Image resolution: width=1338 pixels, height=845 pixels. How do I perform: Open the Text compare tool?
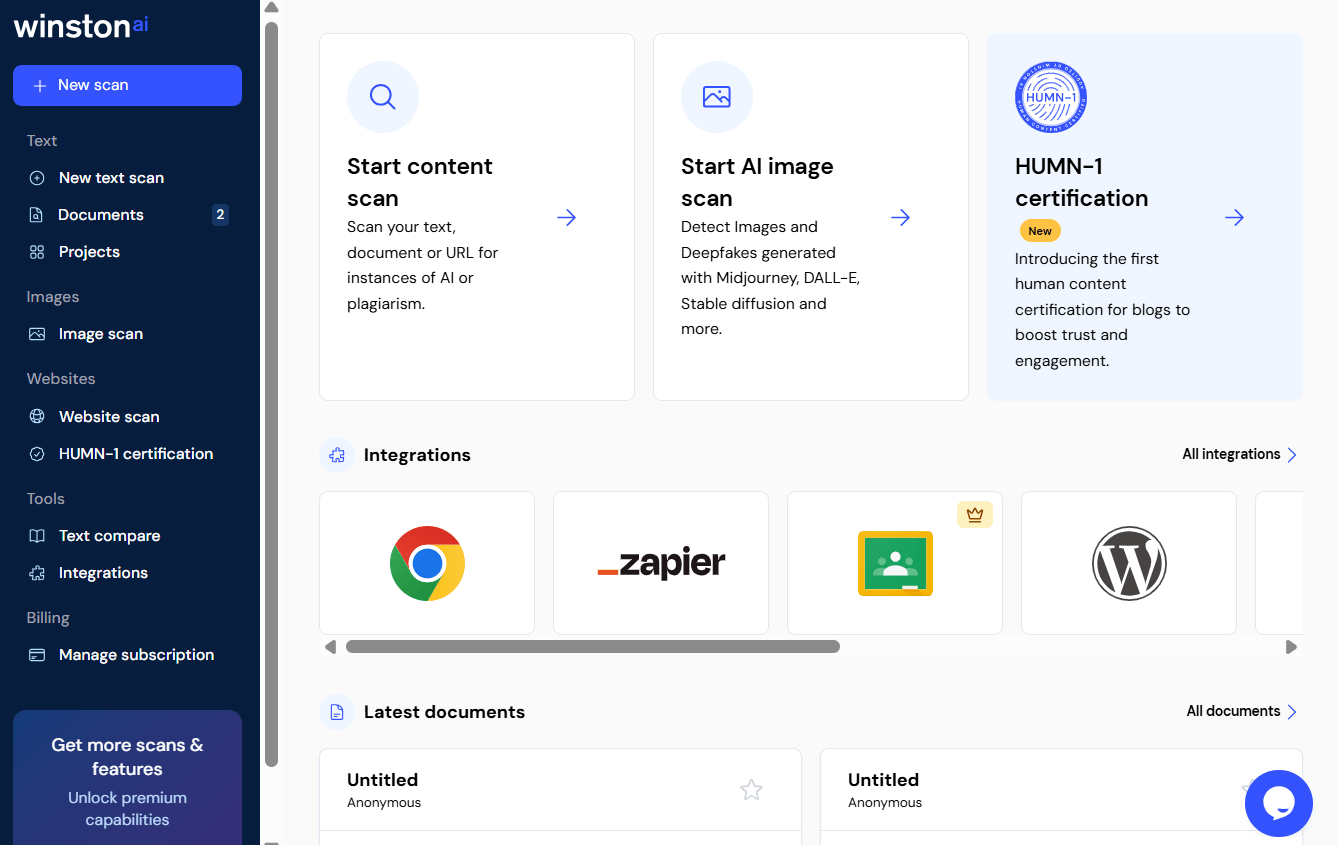[x=109, y=536]
